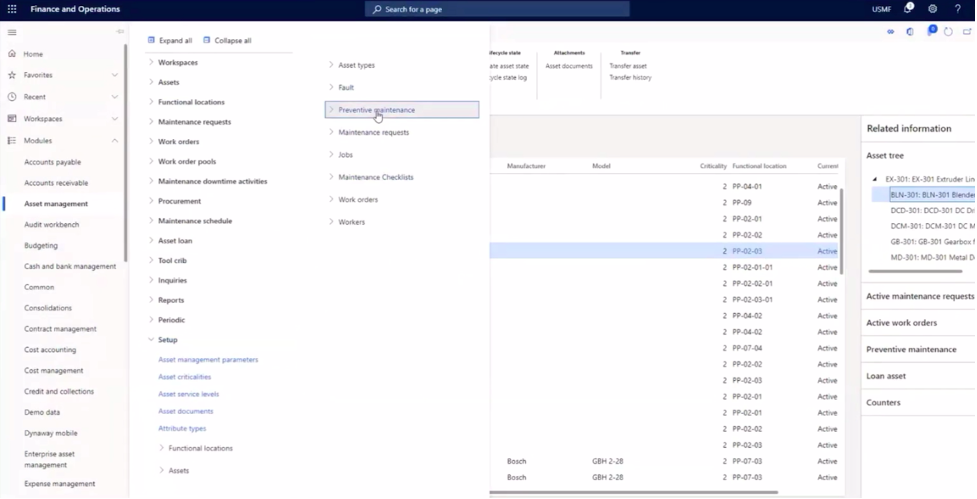Open the app launcher waffle icon
Viewport: 977px width, 499px height.
click(x=12, y=9)
